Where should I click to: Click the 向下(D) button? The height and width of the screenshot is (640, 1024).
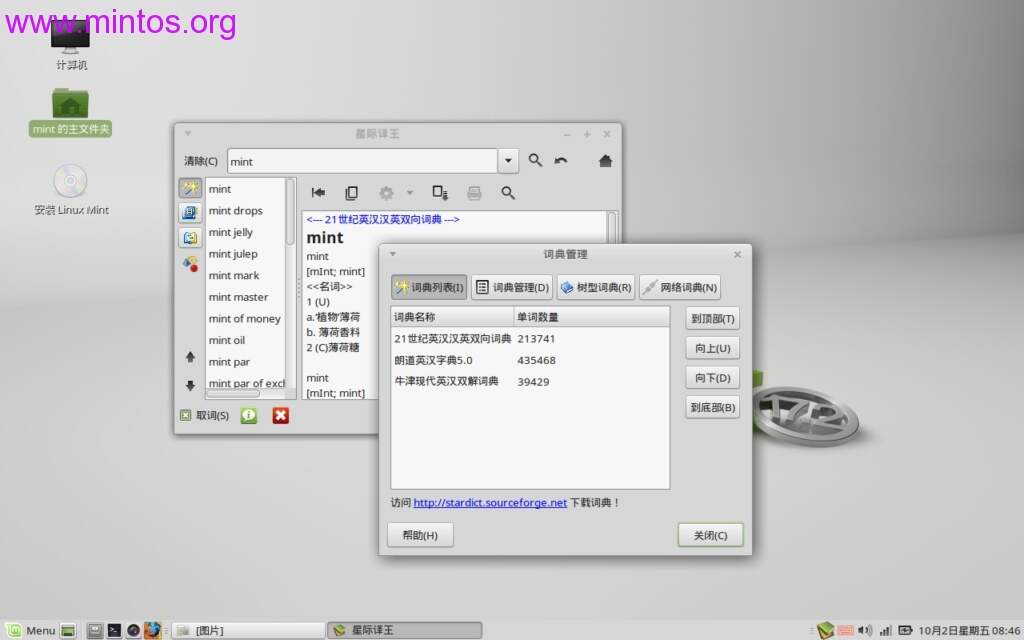tap(712, 377)
